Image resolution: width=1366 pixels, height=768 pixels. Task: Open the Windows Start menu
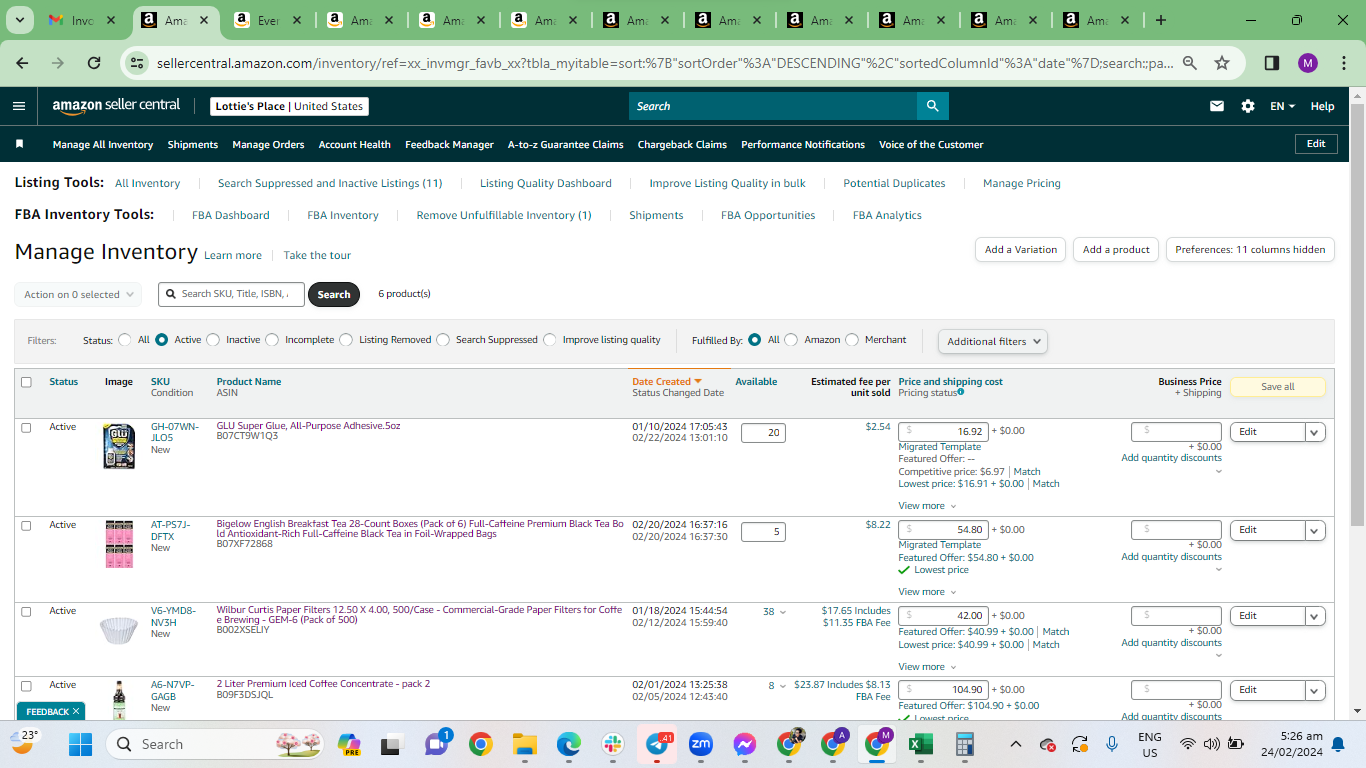(80, 744)
